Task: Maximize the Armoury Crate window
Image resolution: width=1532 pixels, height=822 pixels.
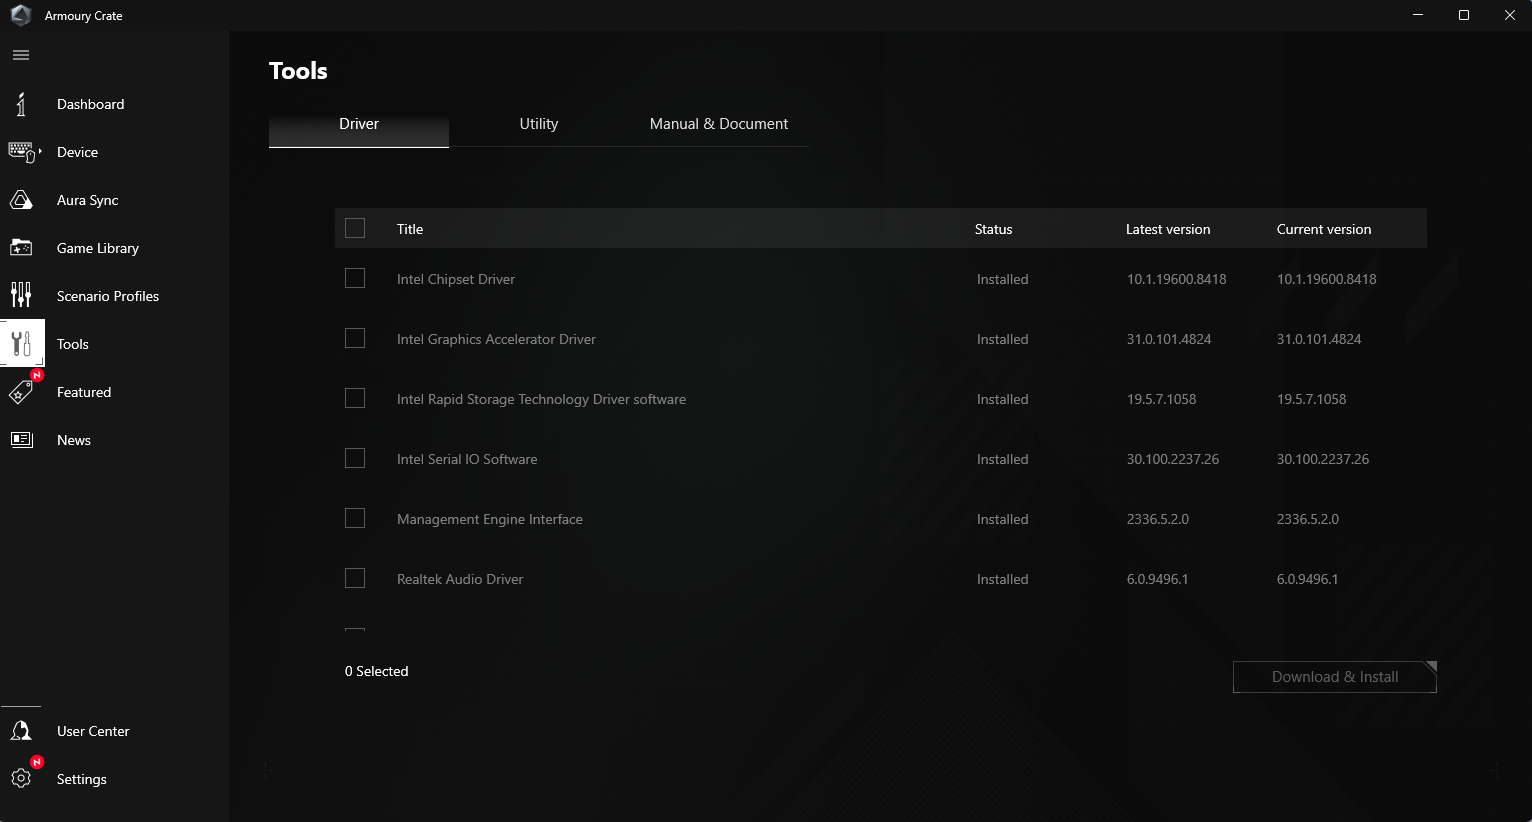Action: coord(1464,15)
